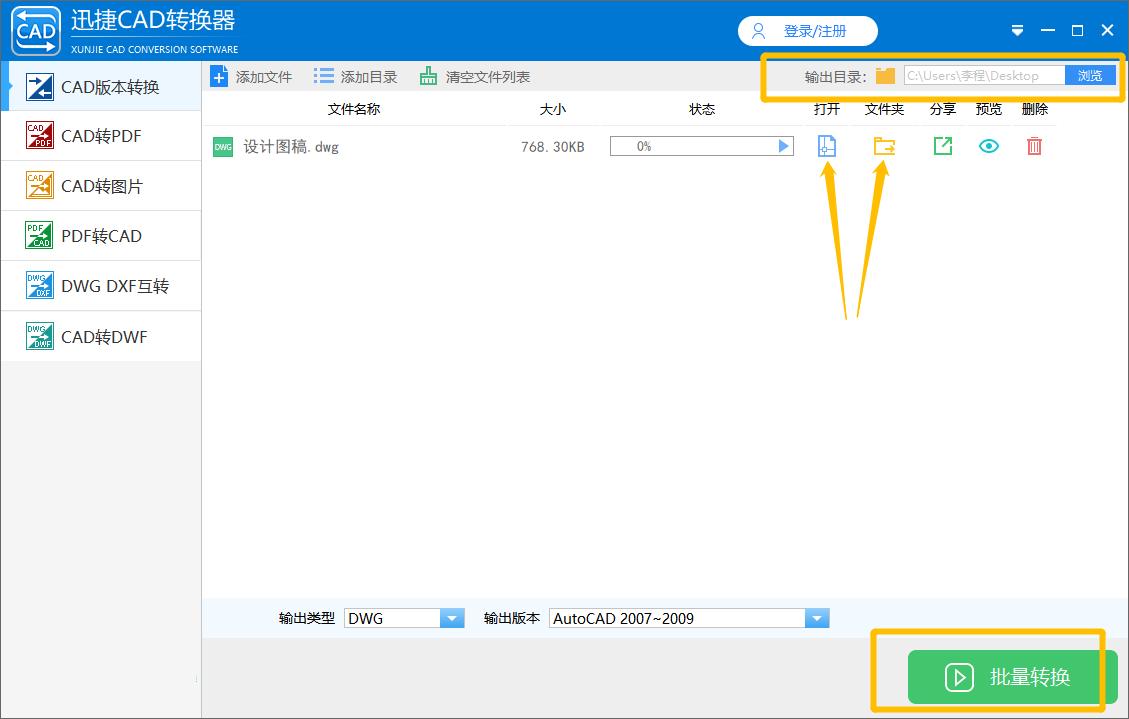Screen dimensions: 1129x719
Task: Open the output directory folder icon
Action: click(884, 74)
